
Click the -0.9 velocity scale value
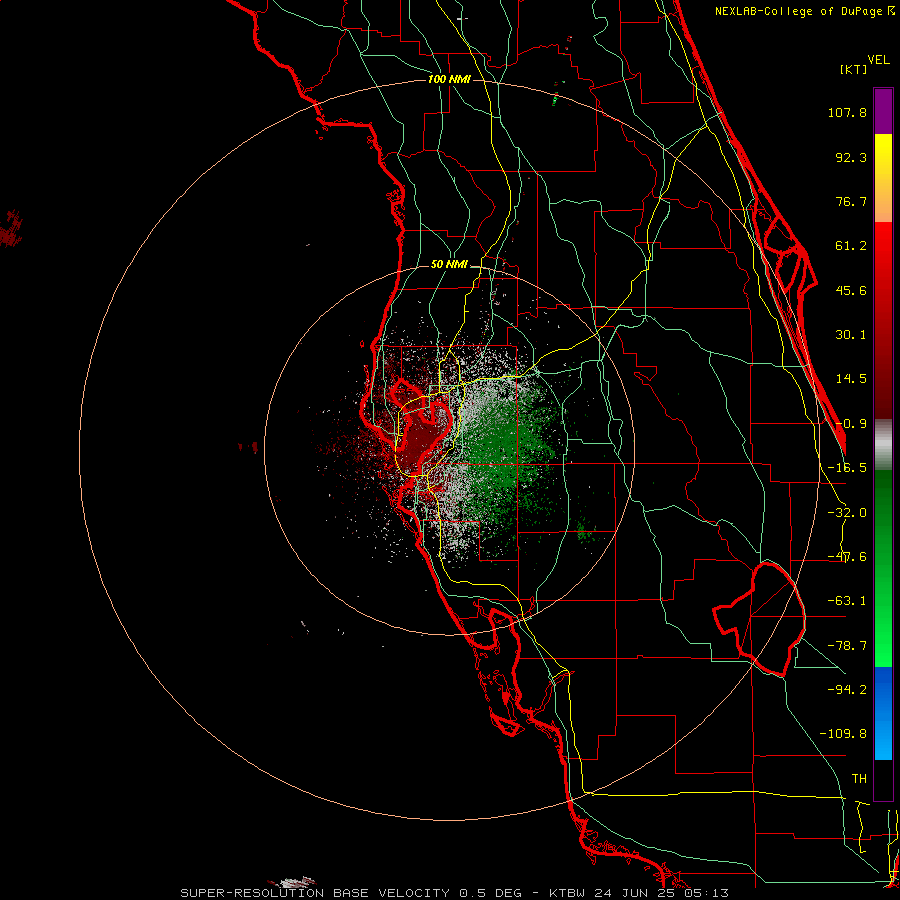coord(851,424)
